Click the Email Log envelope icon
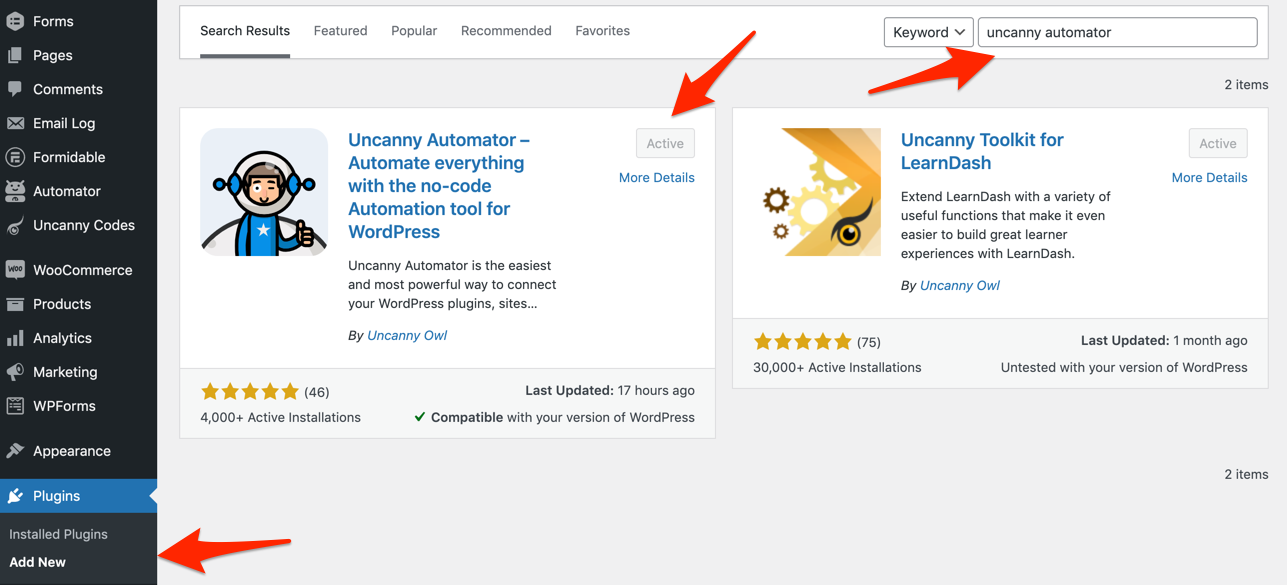 [15, 123]
